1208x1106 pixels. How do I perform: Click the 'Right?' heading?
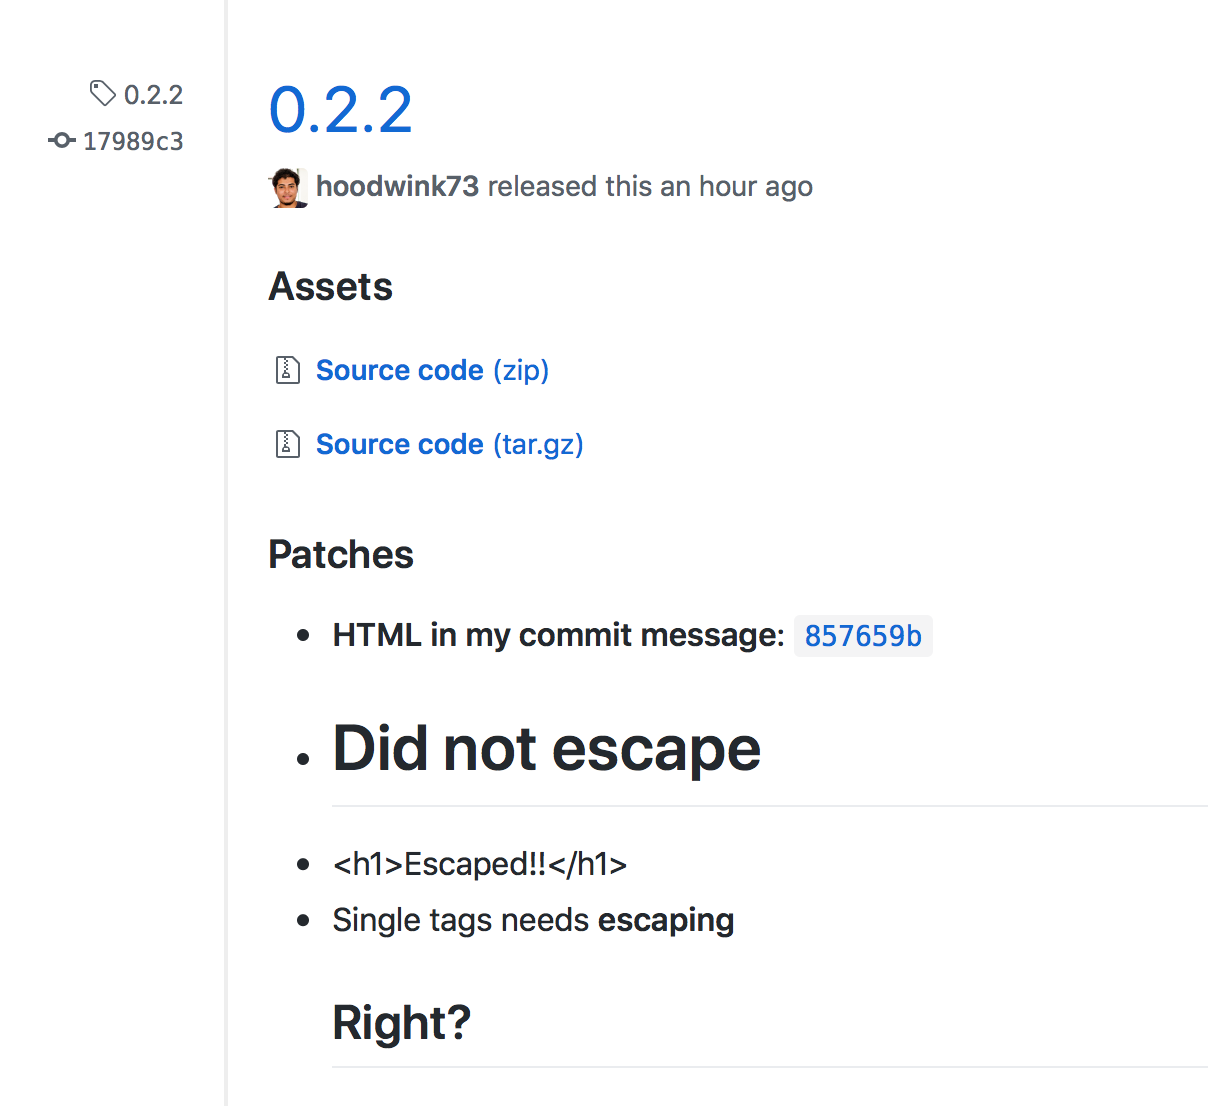pos(401,1022)
